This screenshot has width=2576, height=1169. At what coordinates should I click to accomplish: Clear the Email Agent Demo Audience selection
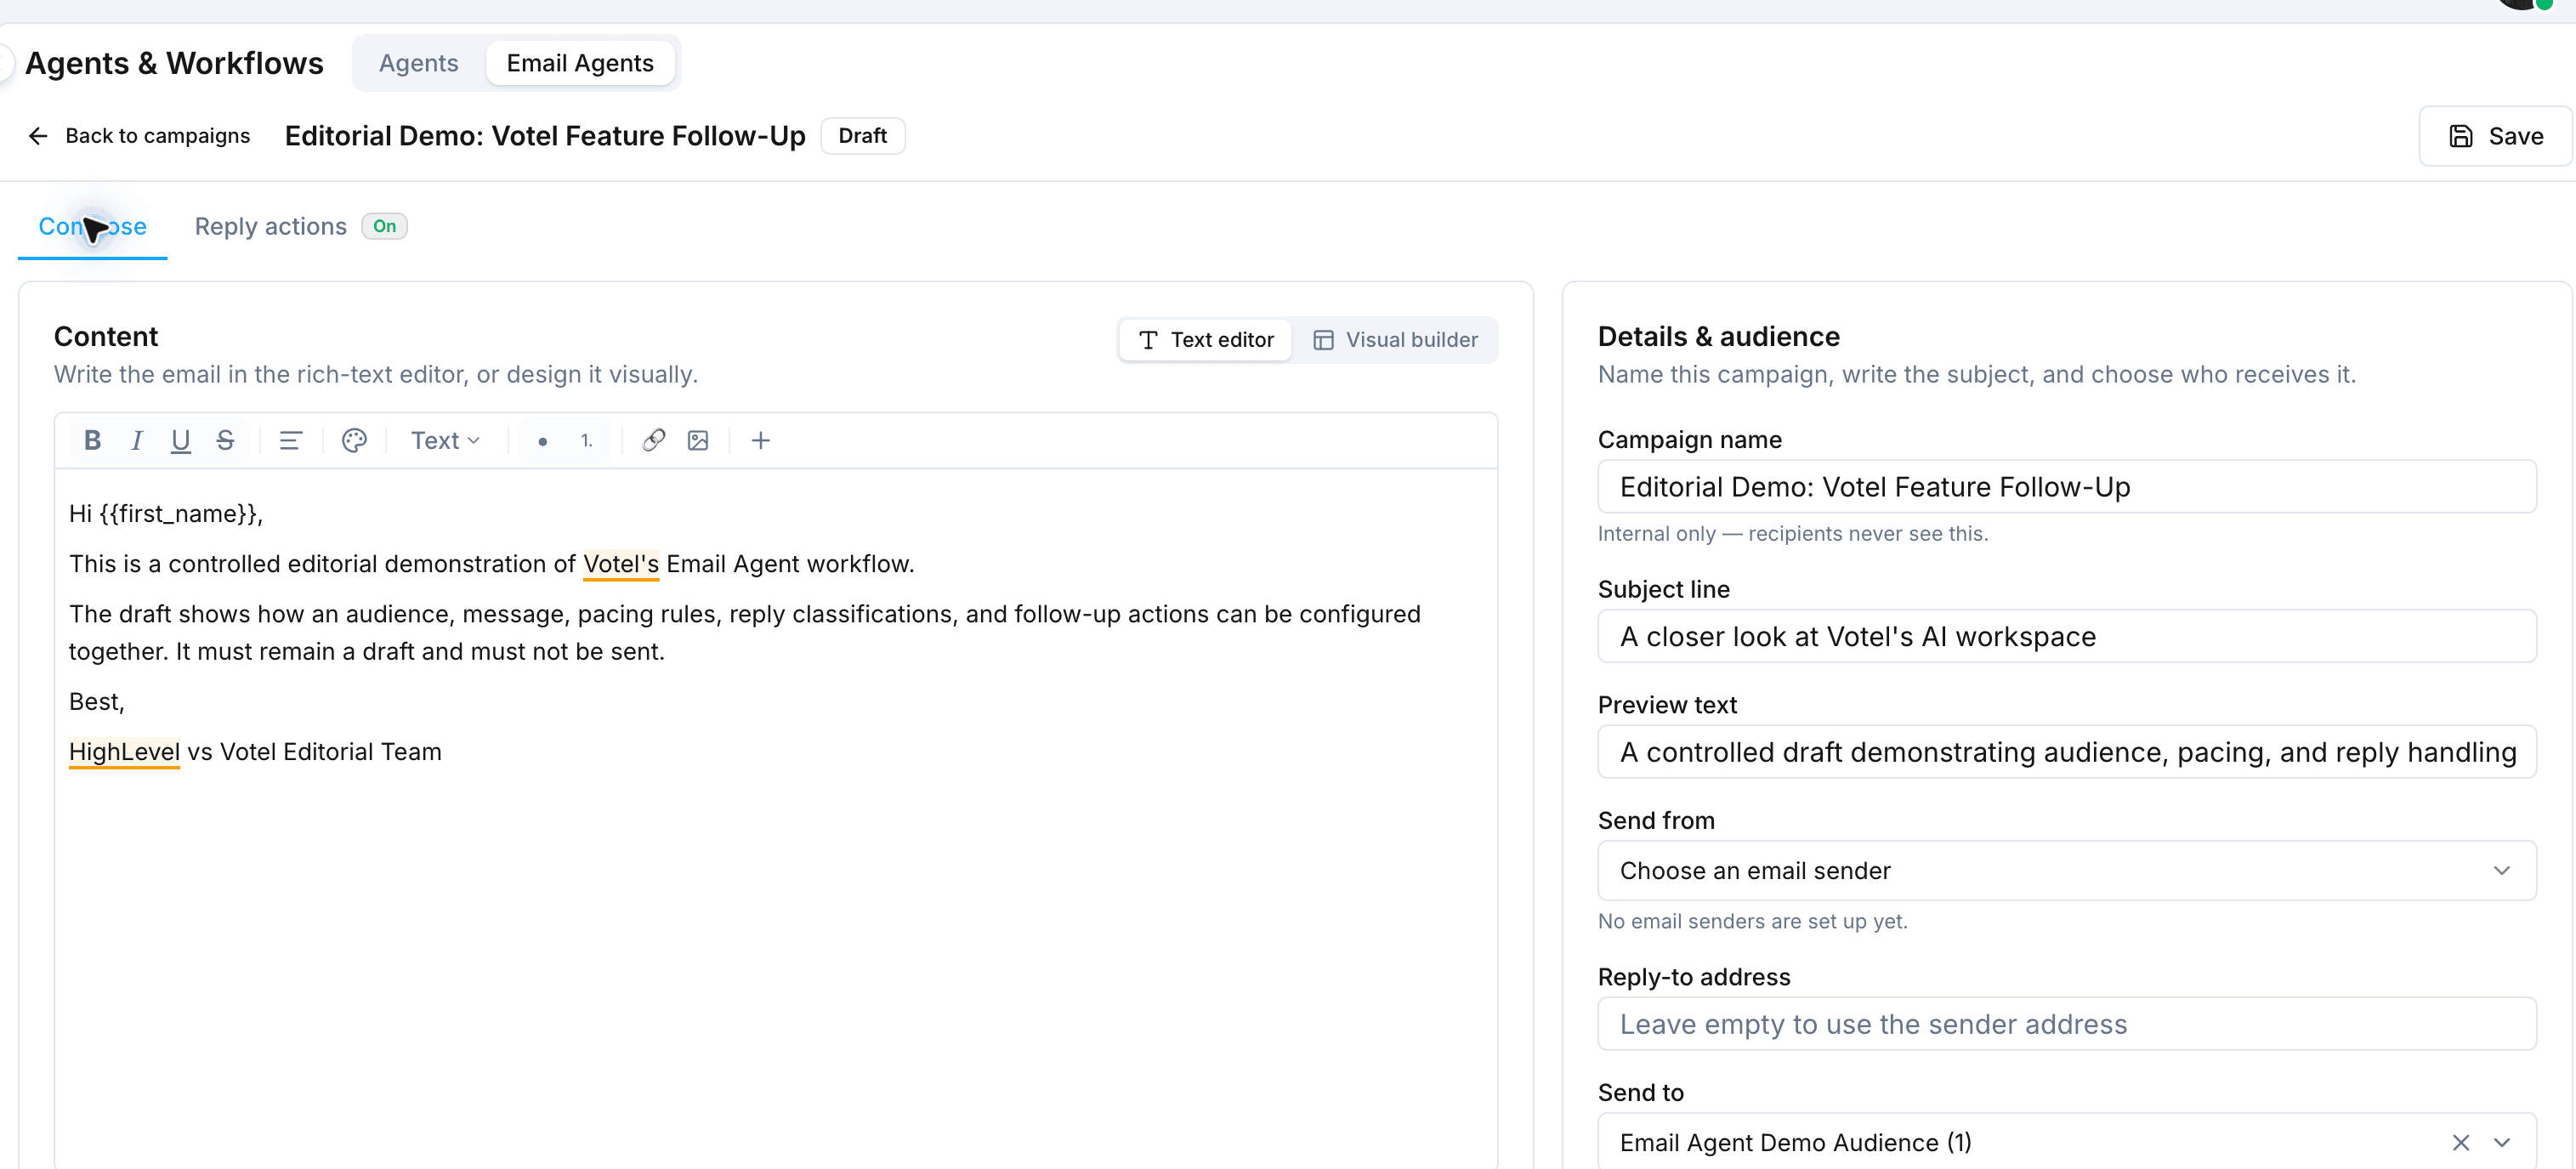[2461, 1142]
